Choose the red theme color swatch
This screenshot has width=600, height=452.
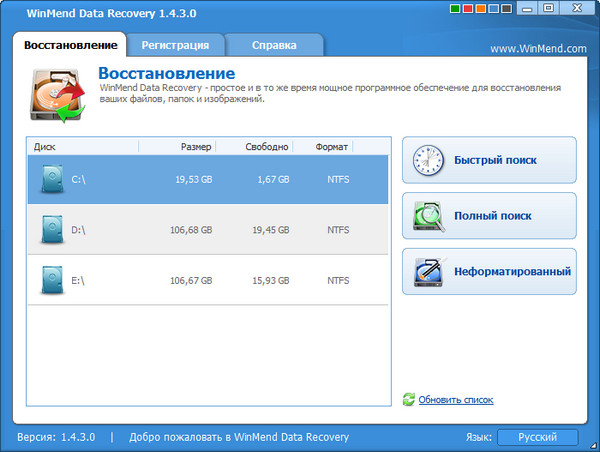[465, 9]
